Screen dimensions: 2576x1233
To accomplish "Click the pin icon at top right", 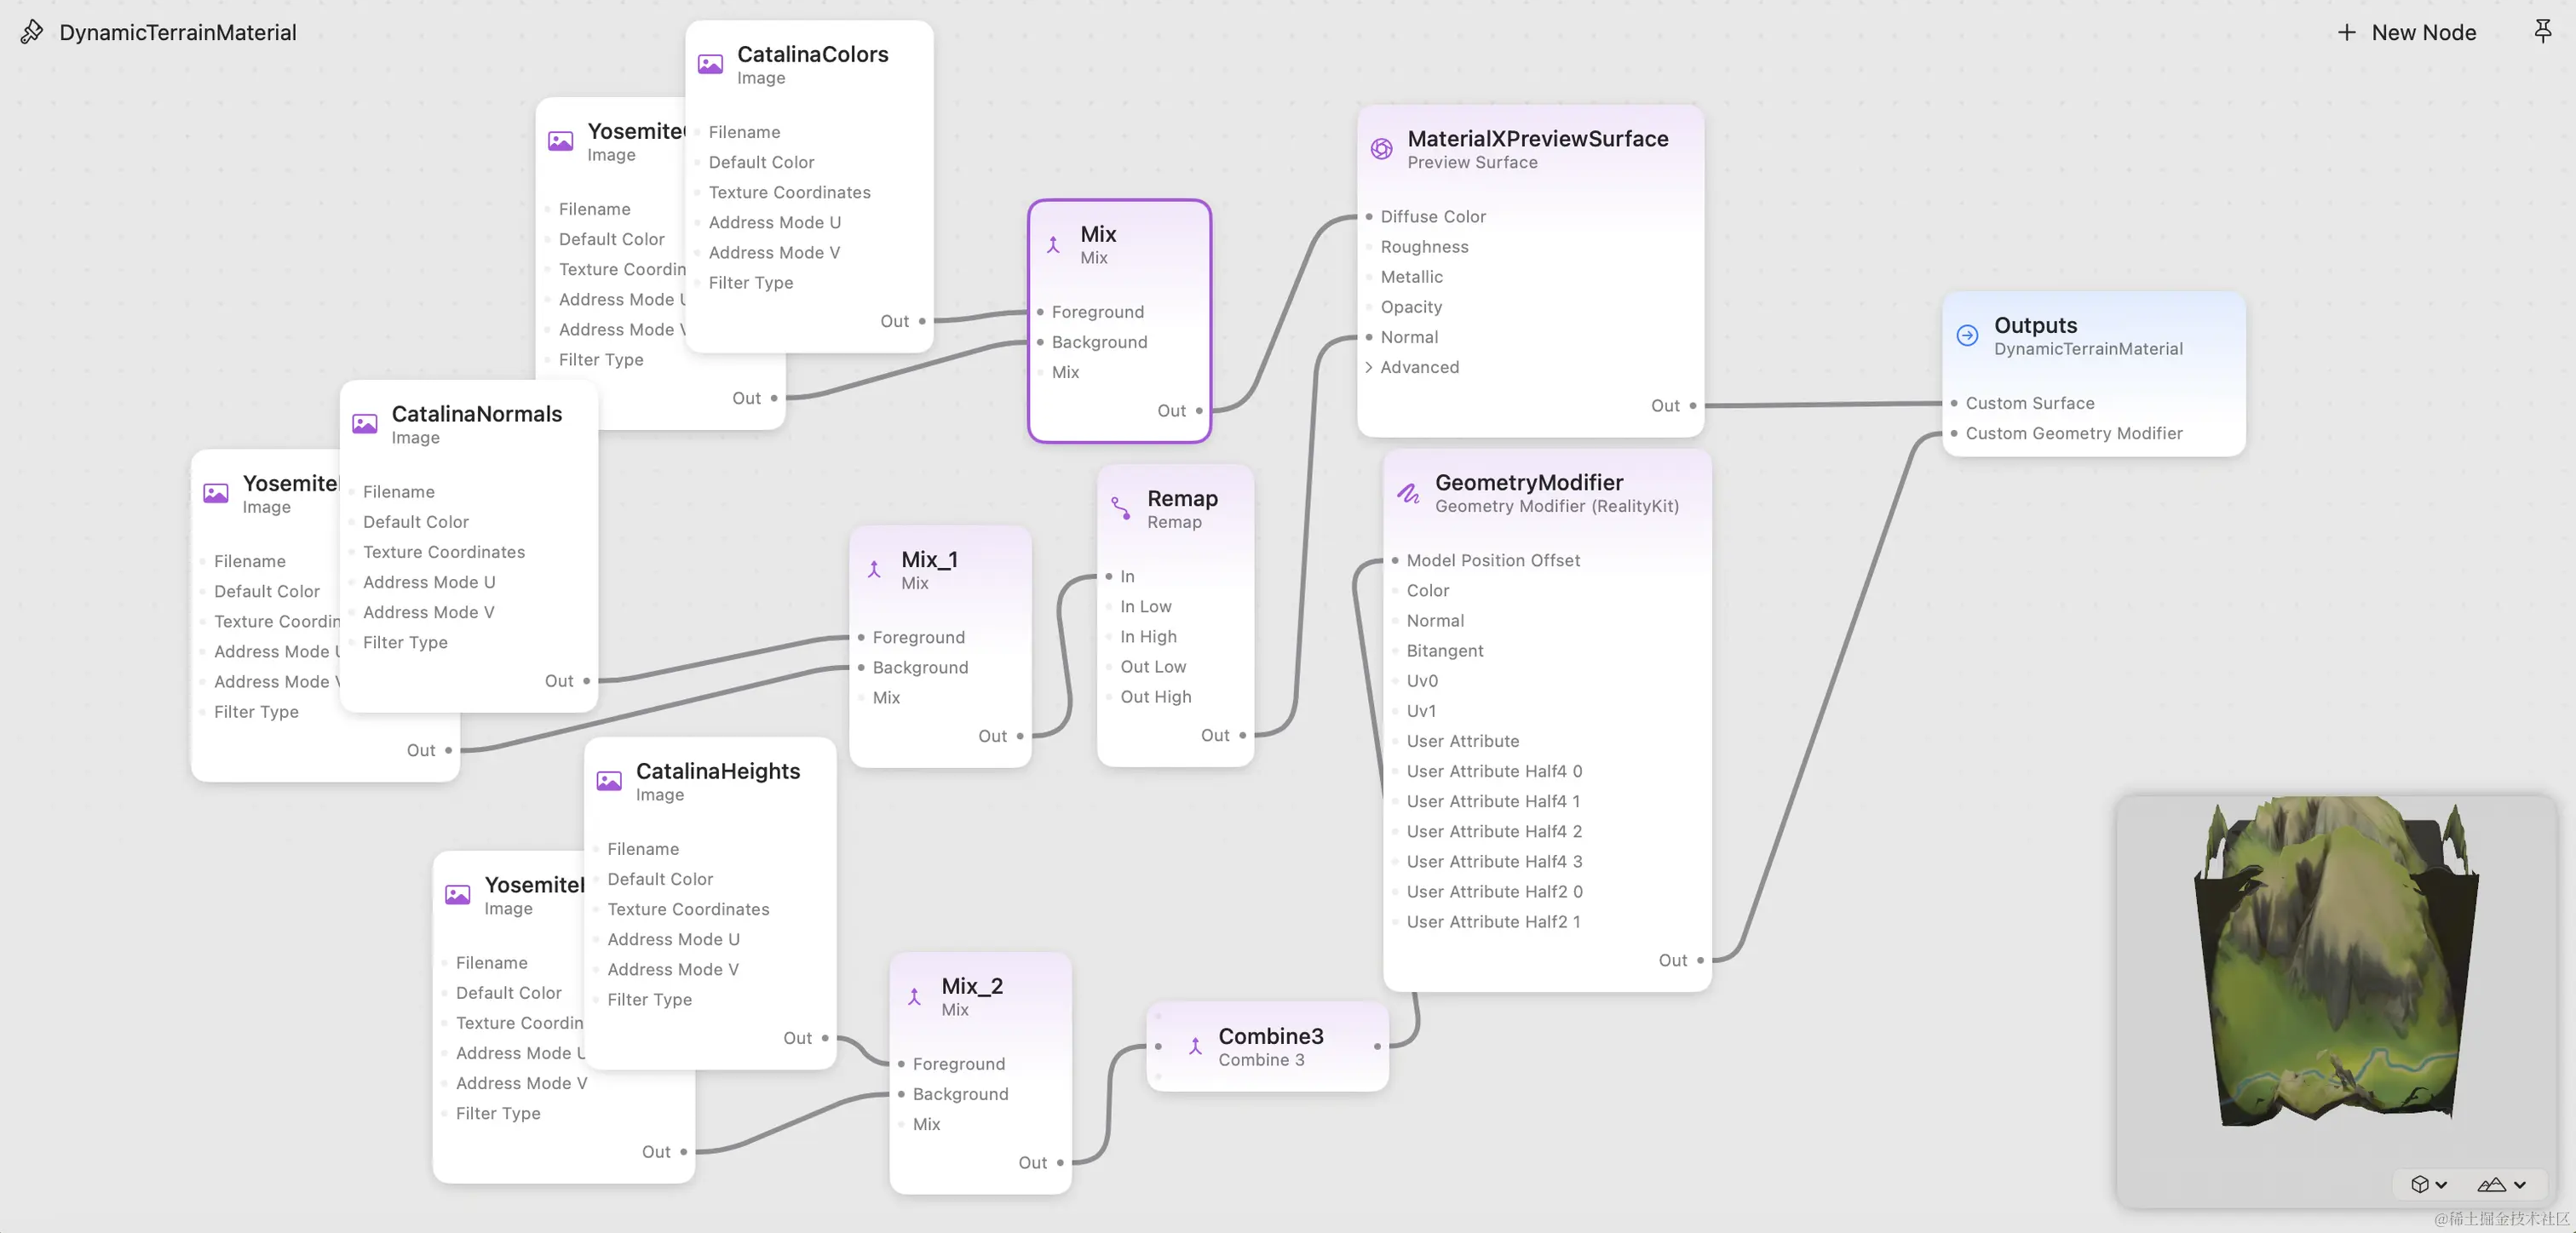I will pyautogui.click(x=2542, y=31).
